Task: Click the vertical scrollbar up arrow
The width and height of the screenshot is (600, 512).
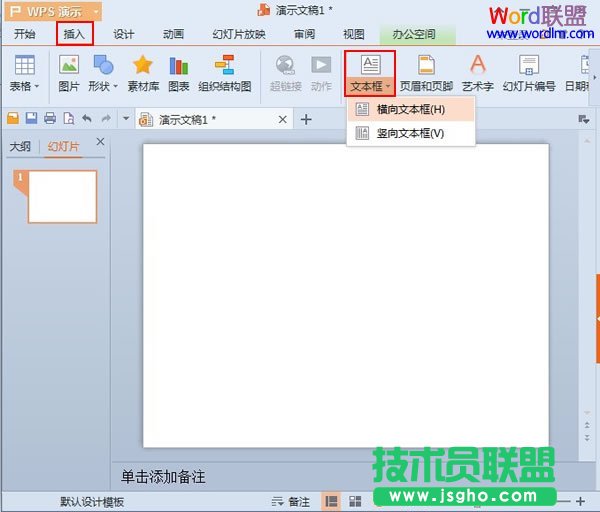Action: pyautogui.click(x=587, y=141)
